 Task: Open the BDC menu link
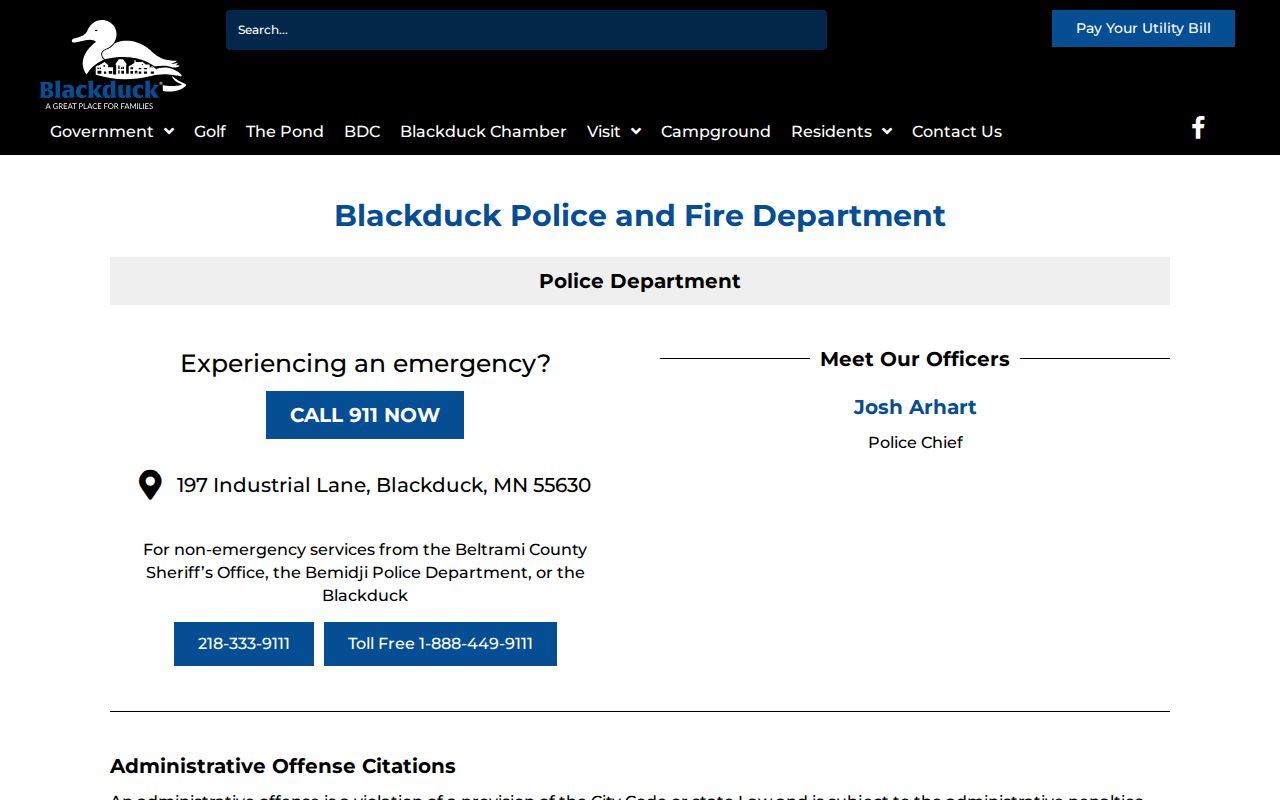click(362, 131)
